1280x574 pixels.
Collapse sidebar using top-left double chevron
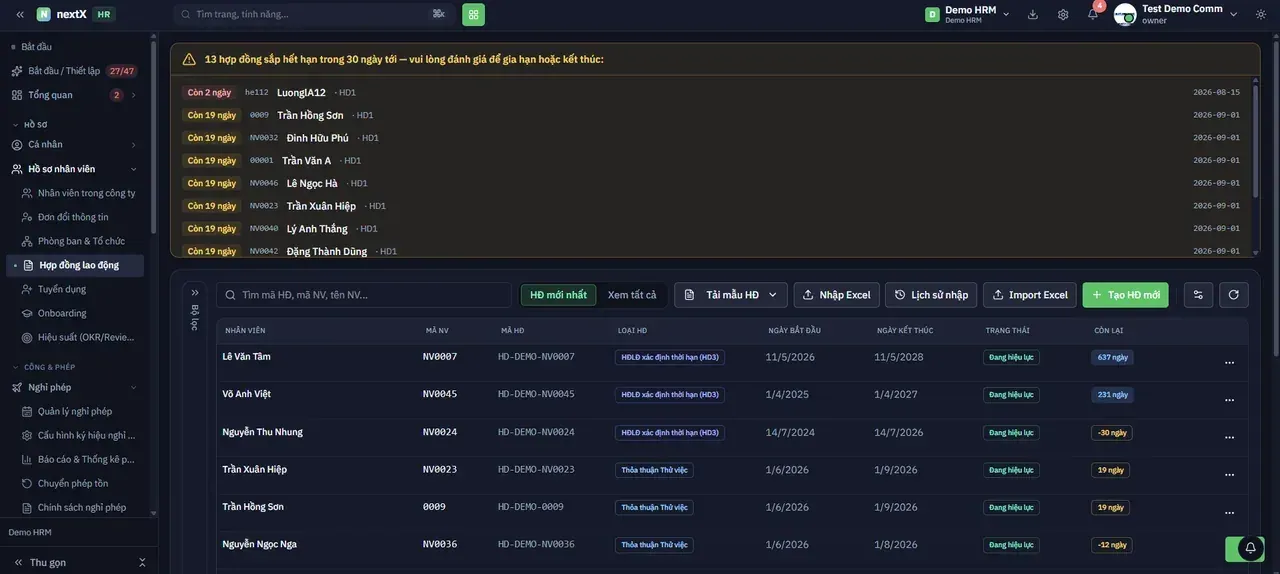click(x=20, y=14)
